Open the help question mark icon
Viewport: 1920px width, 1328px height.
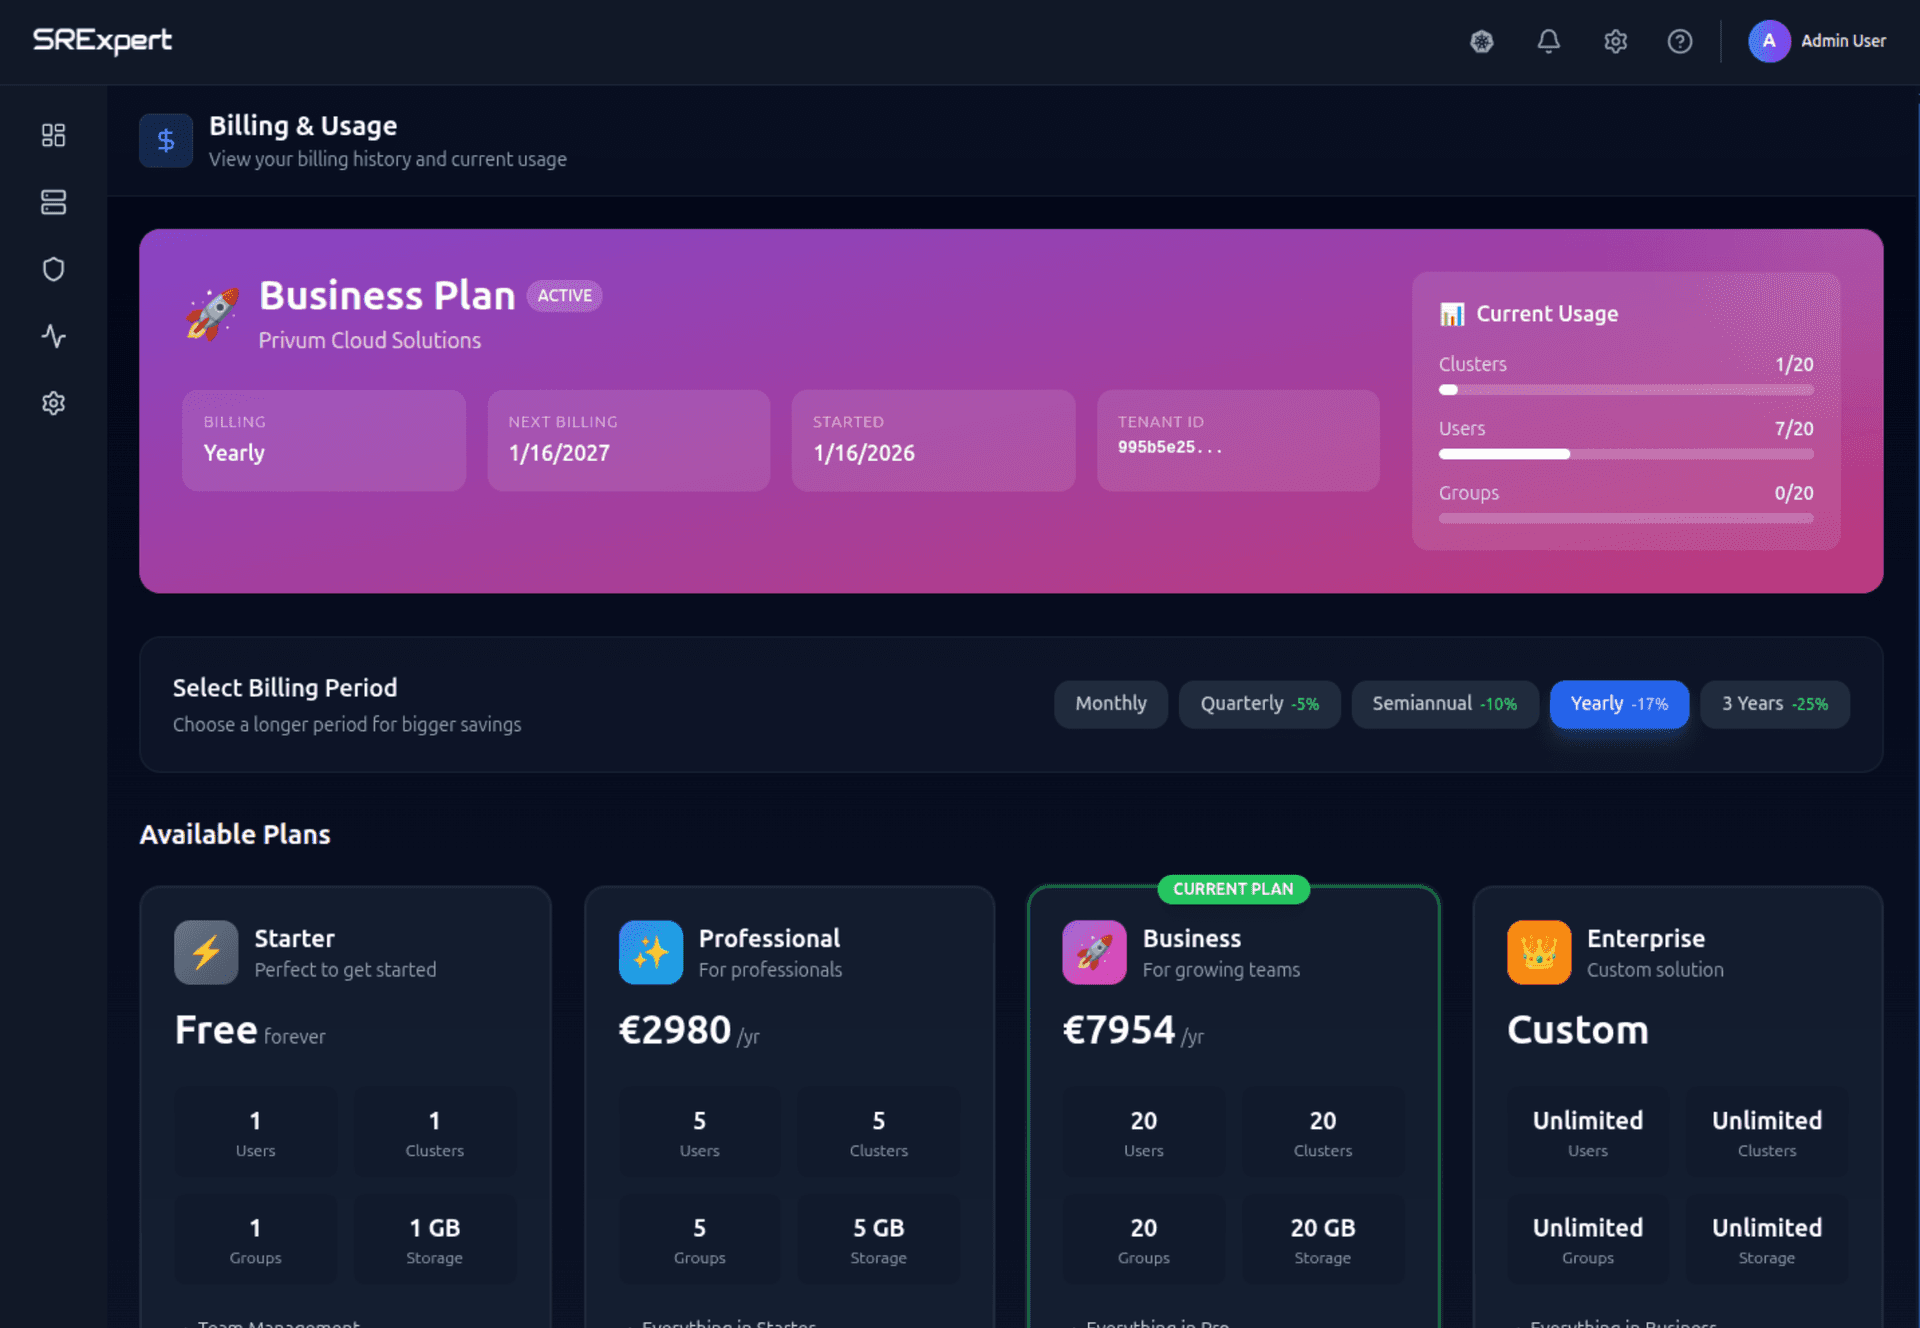(1679, 41)
